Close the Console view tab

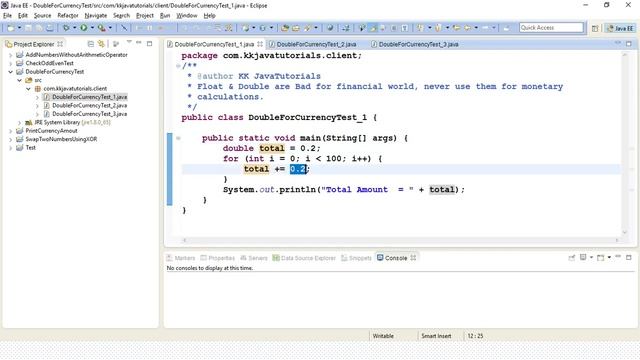413,258
